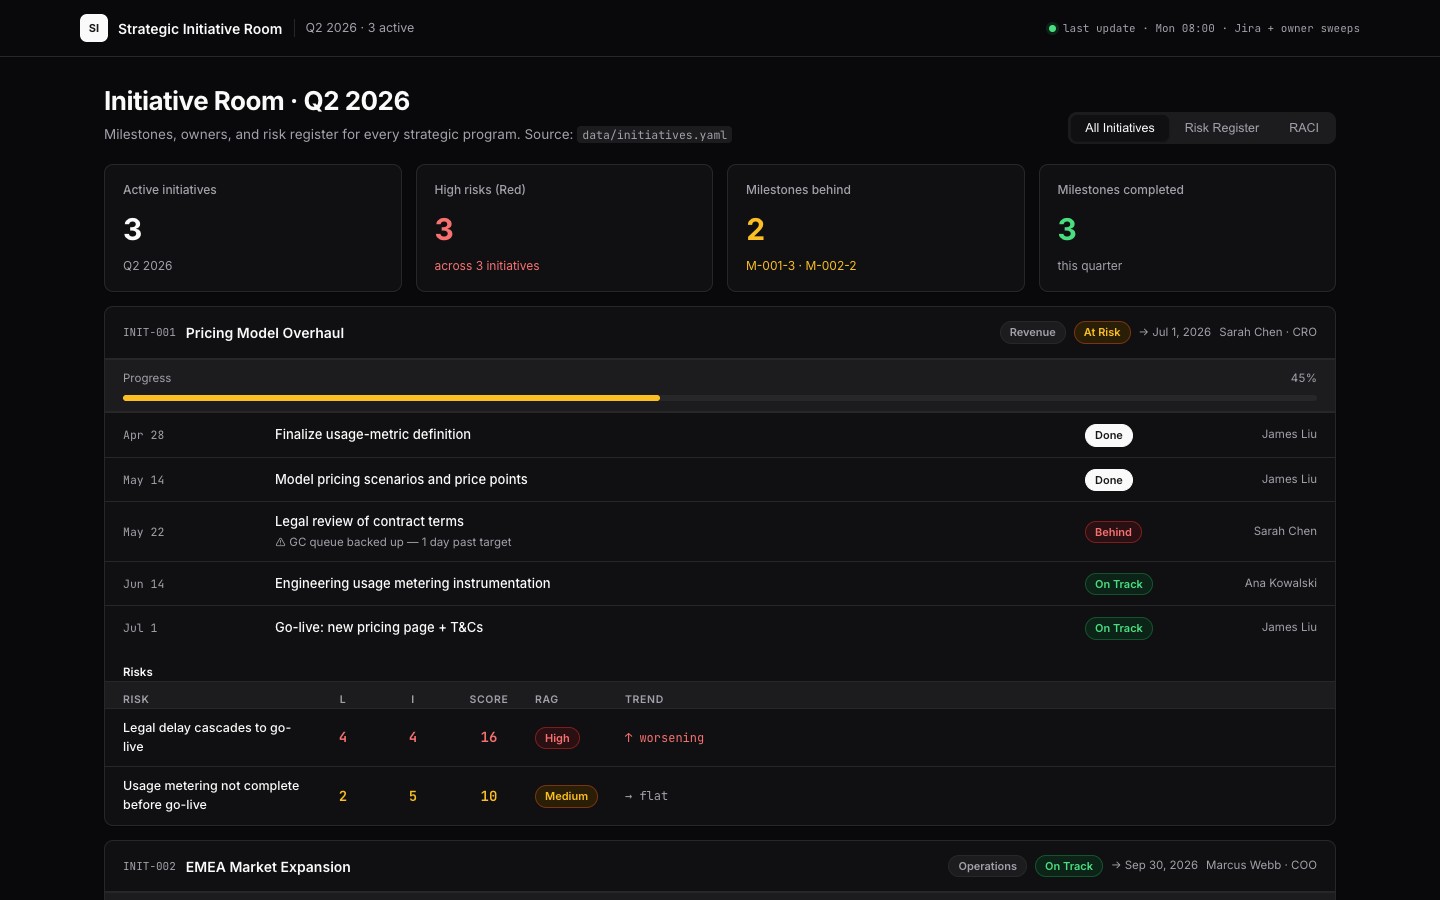Image resolution: width=1440 pixels, height=900 pixels.
Task: Click the Behind badge for Legal review
Action: point(1113,532)
